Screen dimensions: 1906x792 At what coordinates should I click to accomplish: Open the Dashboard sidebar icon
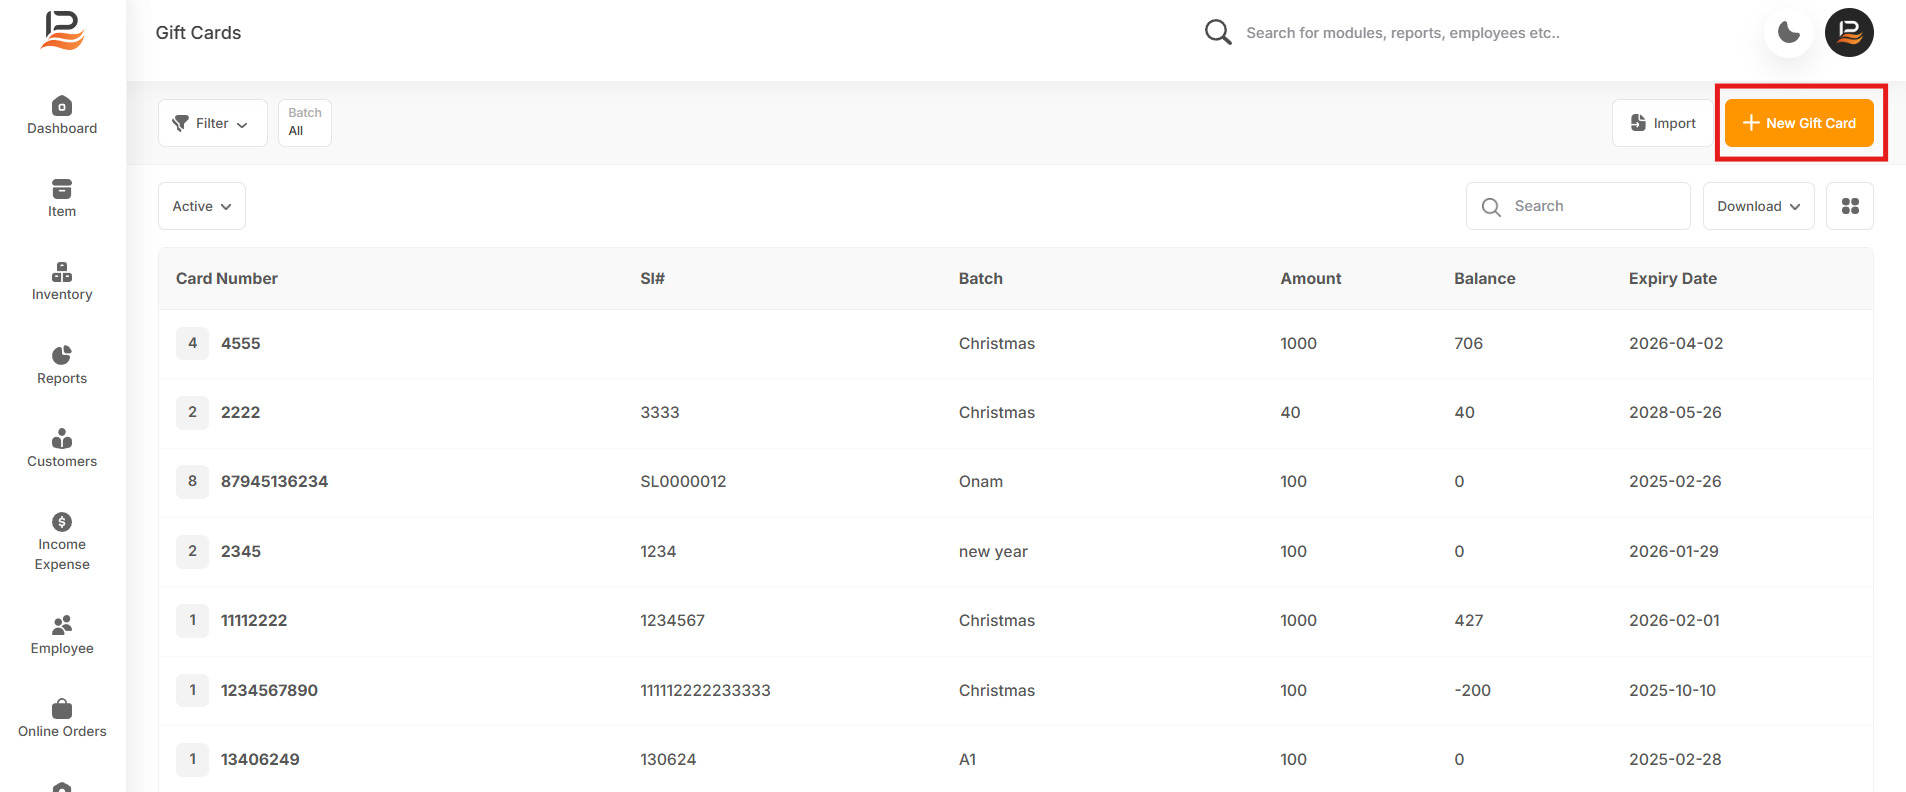tap(62, 106)
